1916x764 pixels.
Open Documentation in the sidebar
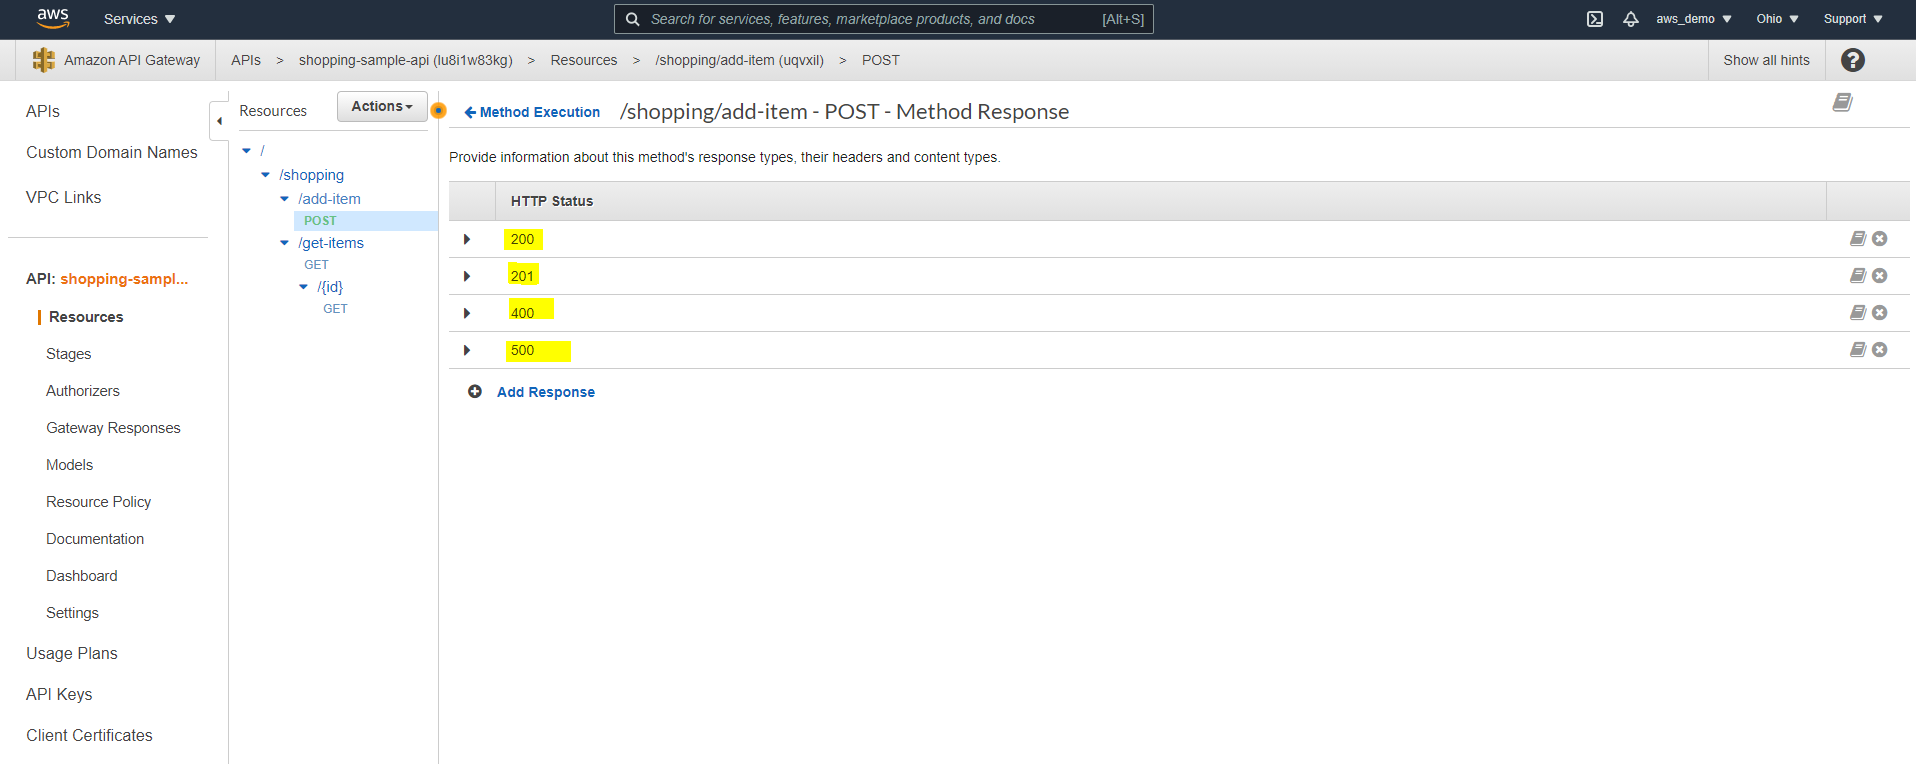click(x=95, y=539)
